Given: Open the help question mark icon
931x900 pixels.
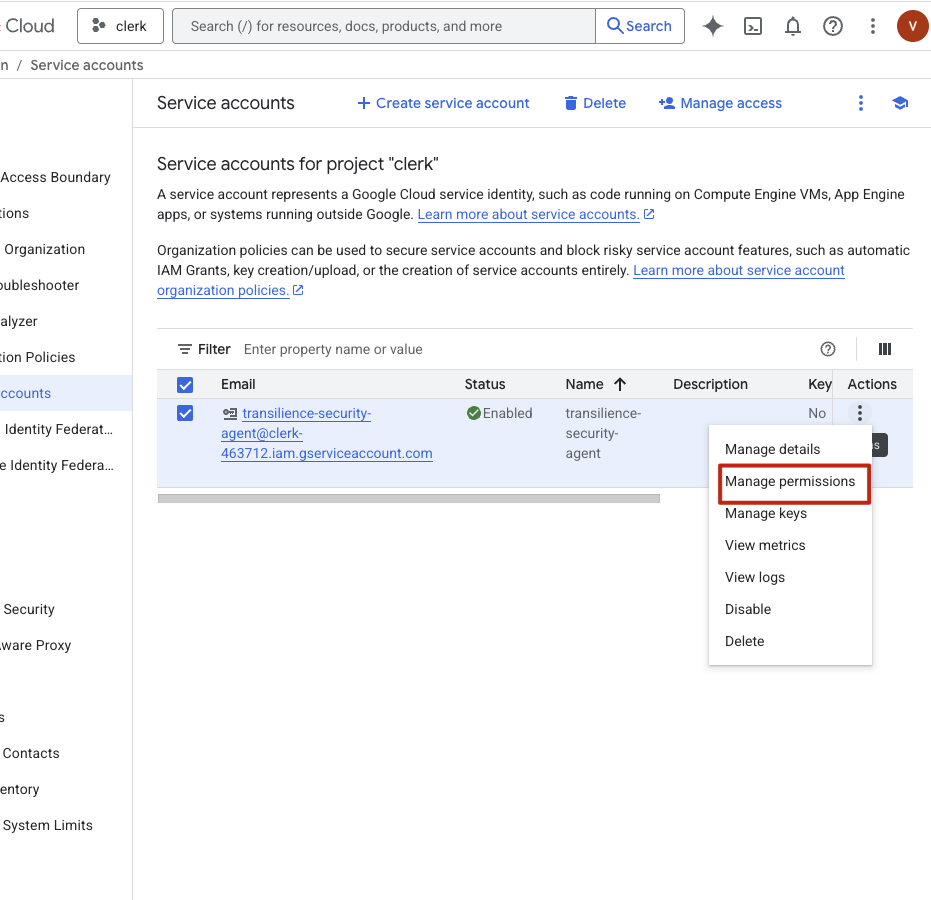Looking at the screenshot, I should click(832, 26).
